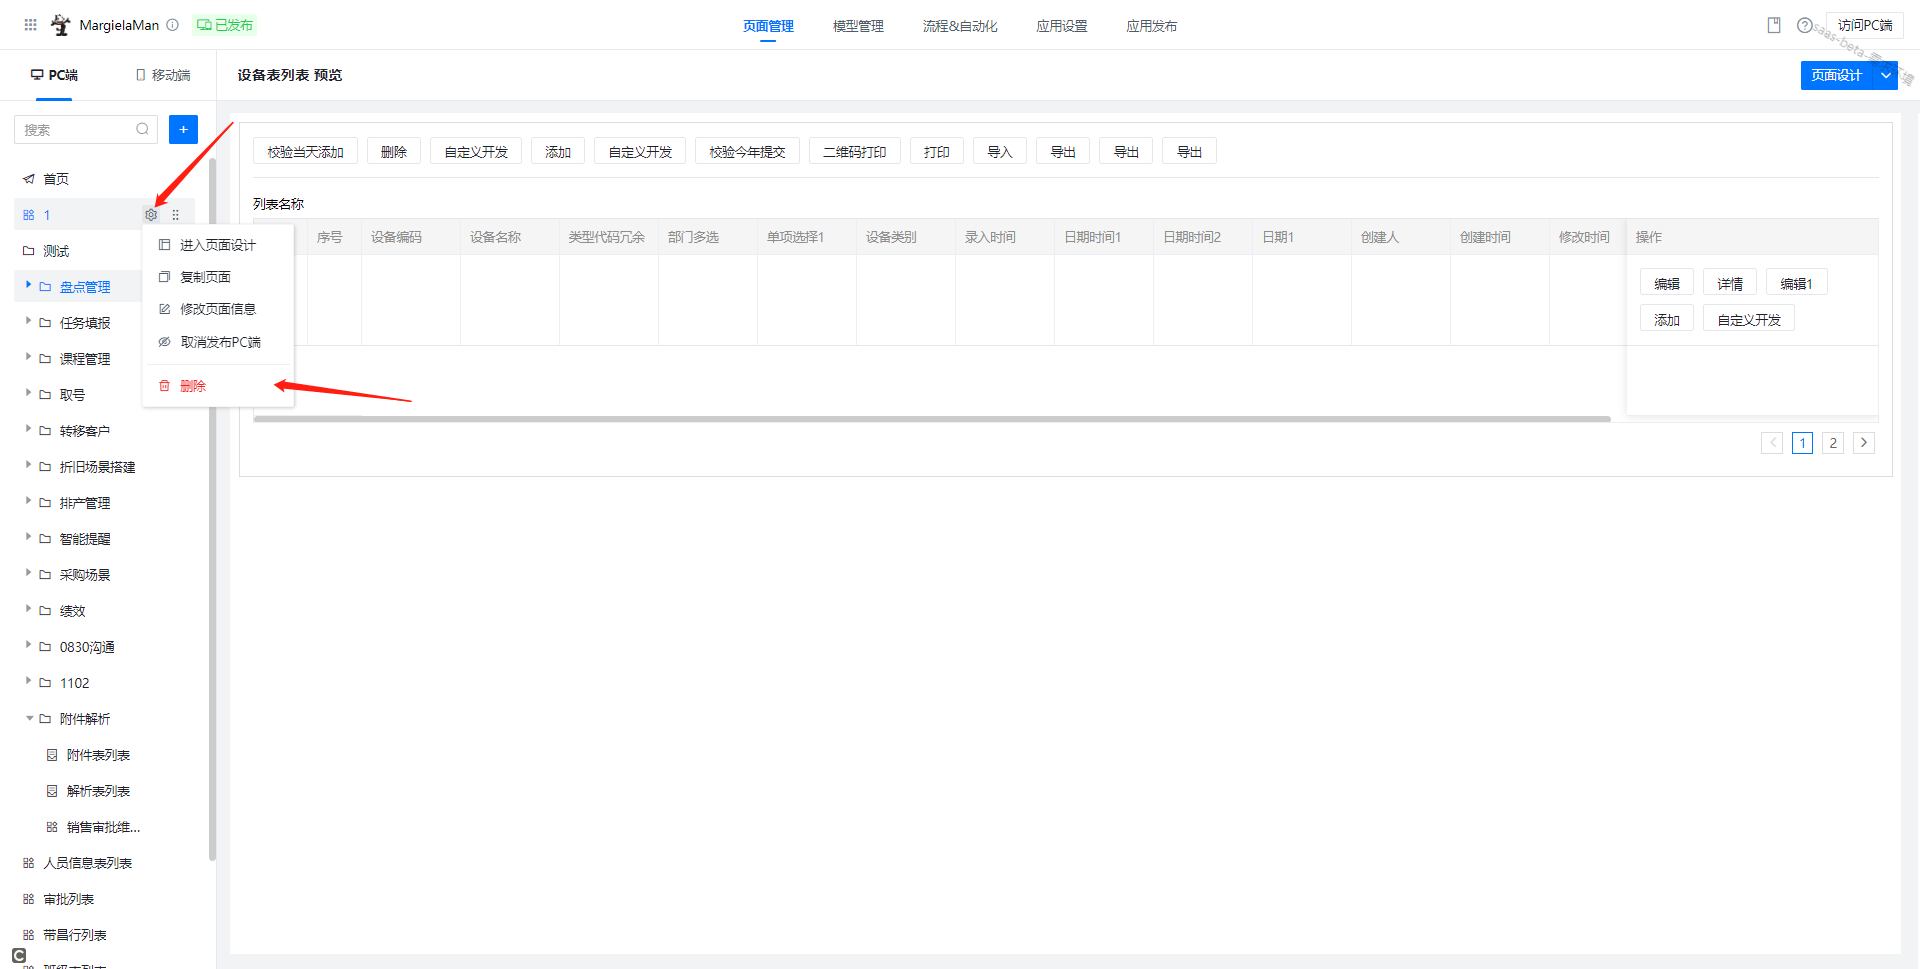Image resolution: width=1920 pixels, height=969 pixels.
Task: Choose 删除 in context menu
Action: (x=218, y=386)
